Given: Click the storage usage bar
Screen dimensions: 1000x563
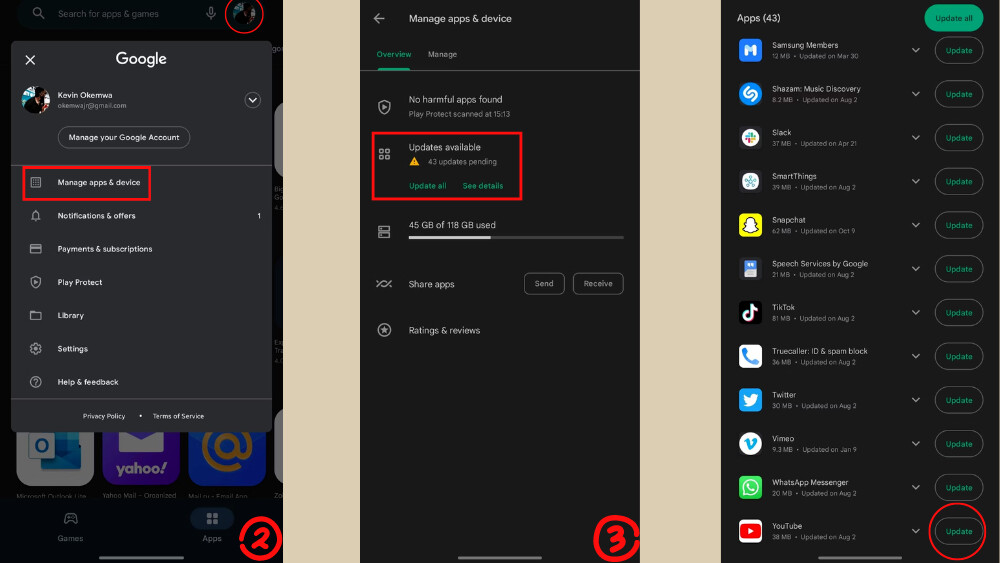Looking at the screenshot, I should [515, 238].
